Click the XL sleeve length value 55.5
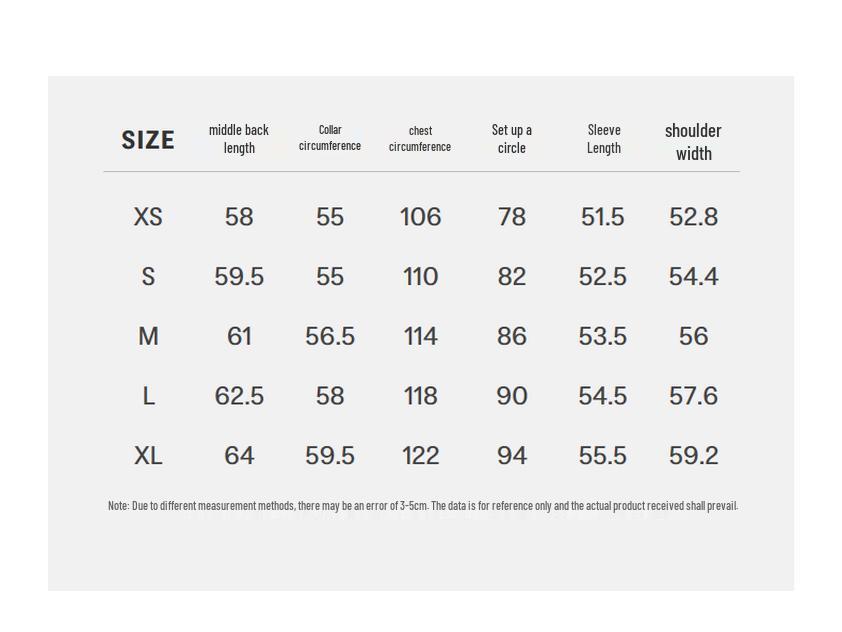The width and height of the screenshot is (842, 632). [602, 456]
